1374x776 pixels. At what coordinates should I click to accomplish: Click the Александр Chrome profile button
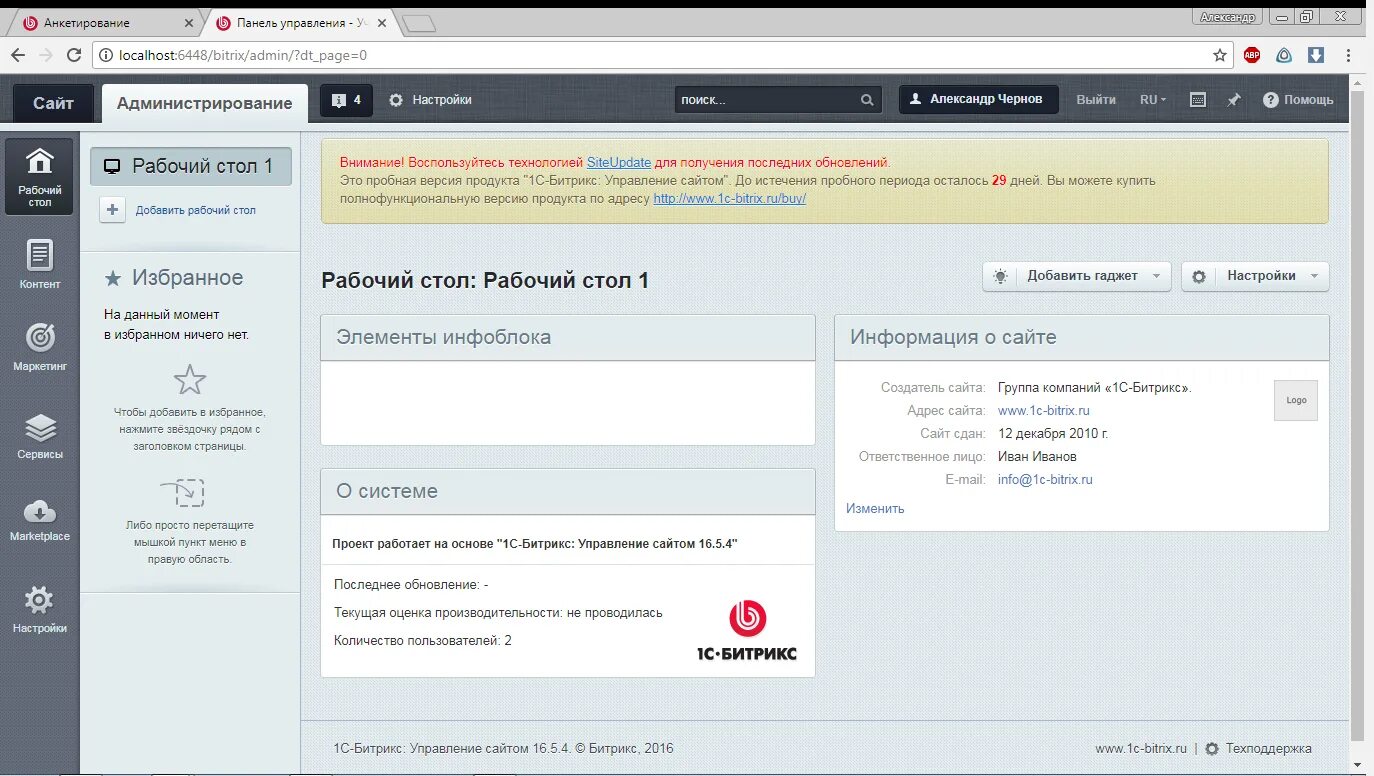coord(1227,17)
